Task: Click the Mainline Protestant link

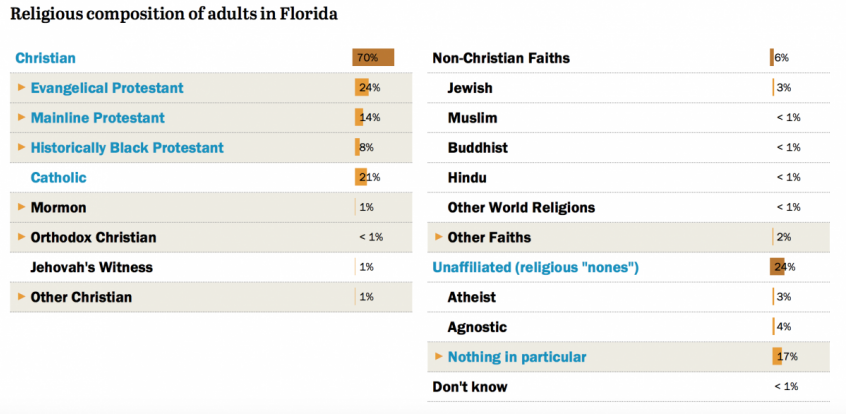Action: click(98, 118)
